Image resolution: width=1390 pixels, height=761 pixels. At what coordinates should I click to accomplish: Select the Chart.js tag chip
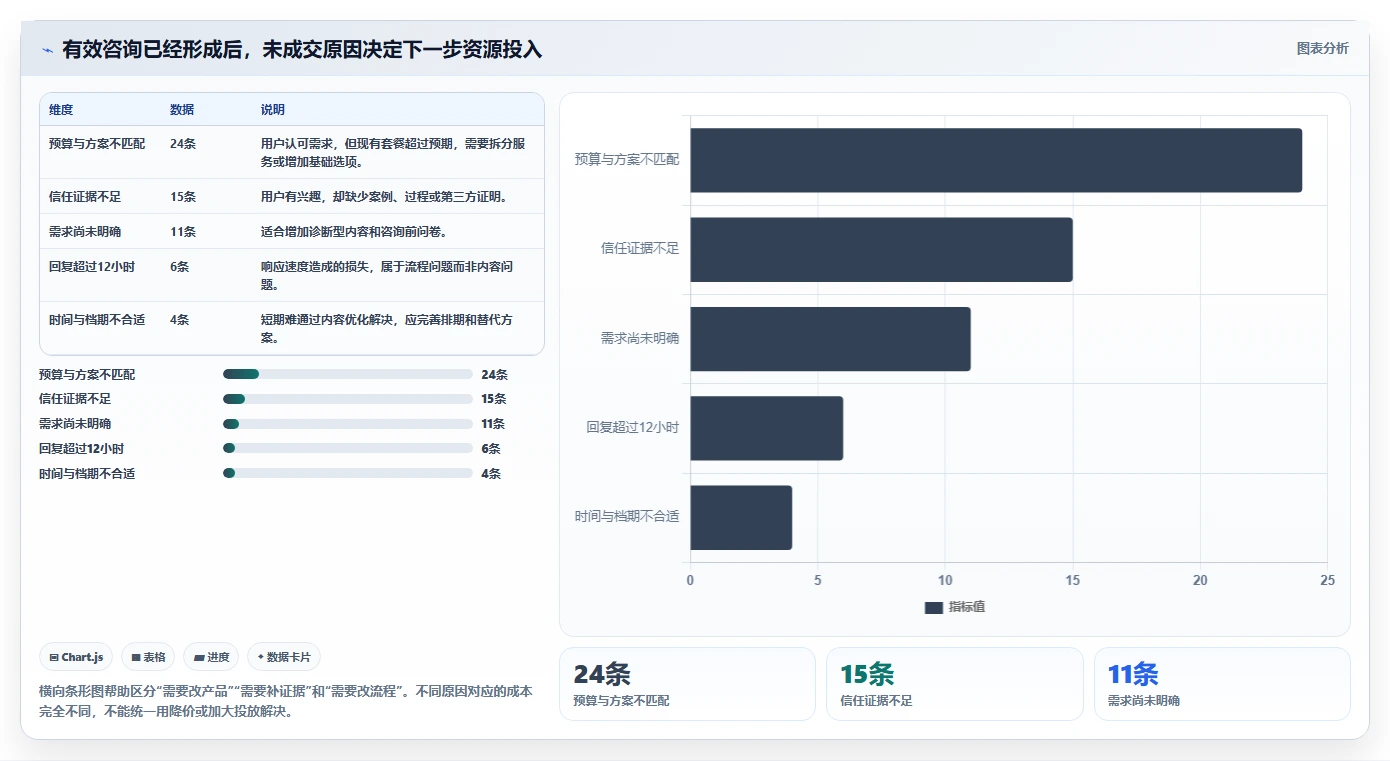(77, 657)
